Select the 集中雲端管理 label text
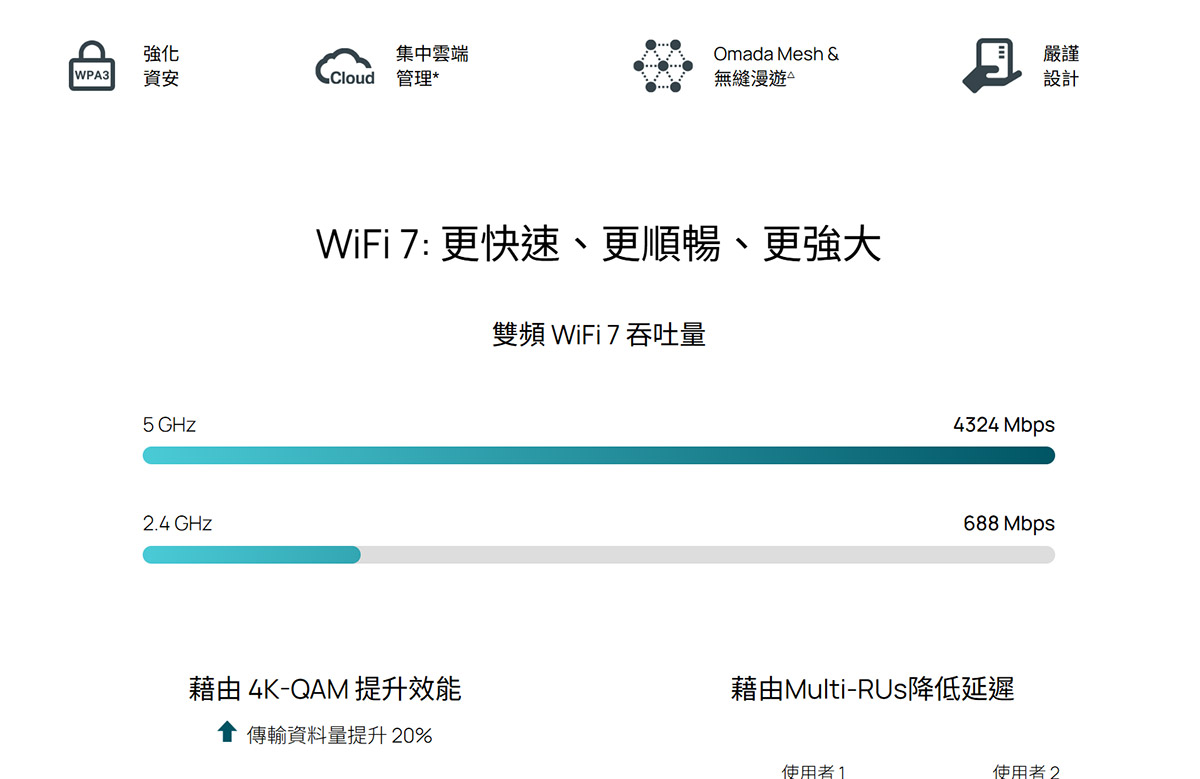This screenshot has width=1200, height=779. 432,66
